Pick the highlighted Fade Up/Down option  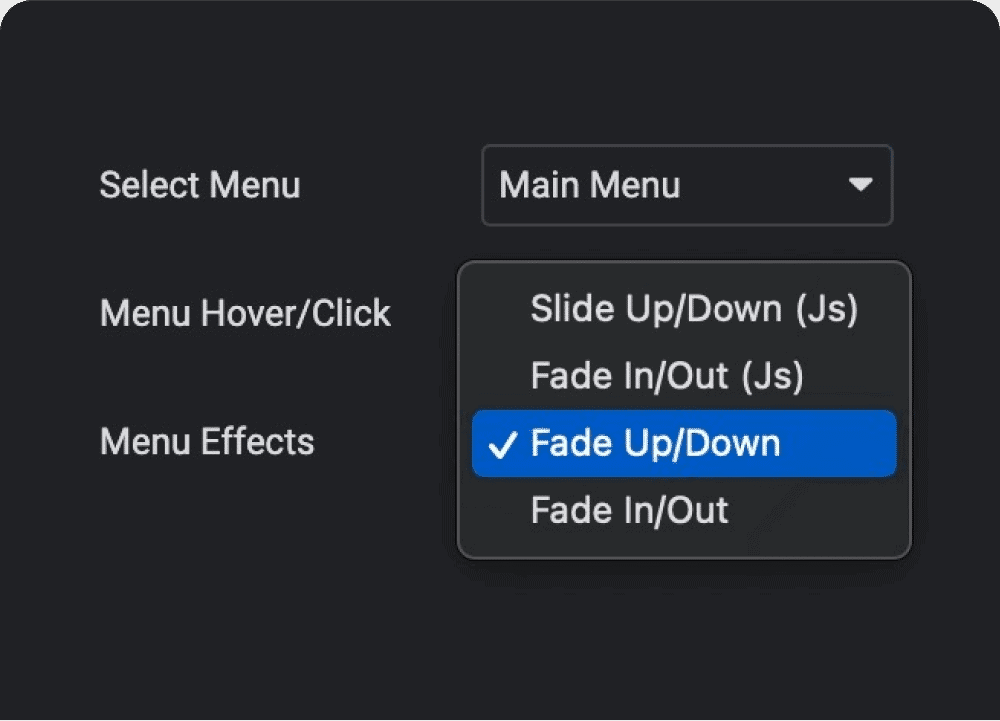pos(684,443)
